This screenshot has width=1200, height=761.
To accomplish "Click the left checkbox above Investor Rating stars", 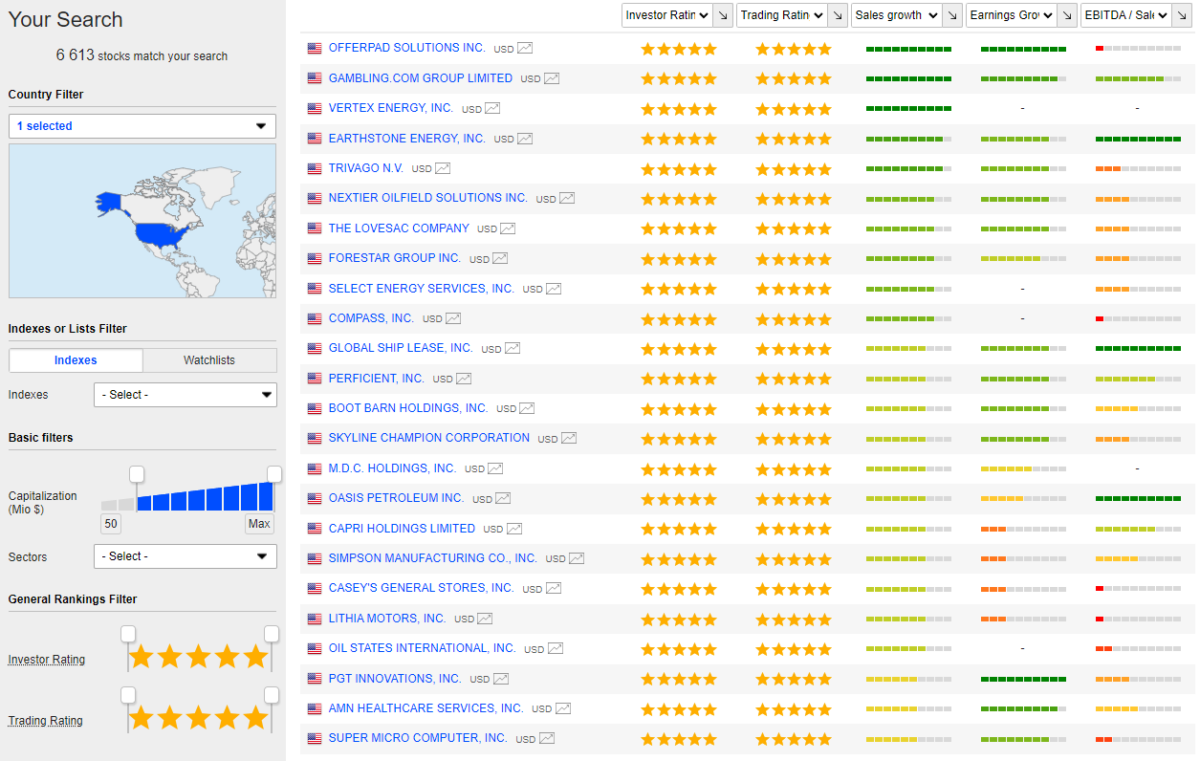I will pos(127,632).
